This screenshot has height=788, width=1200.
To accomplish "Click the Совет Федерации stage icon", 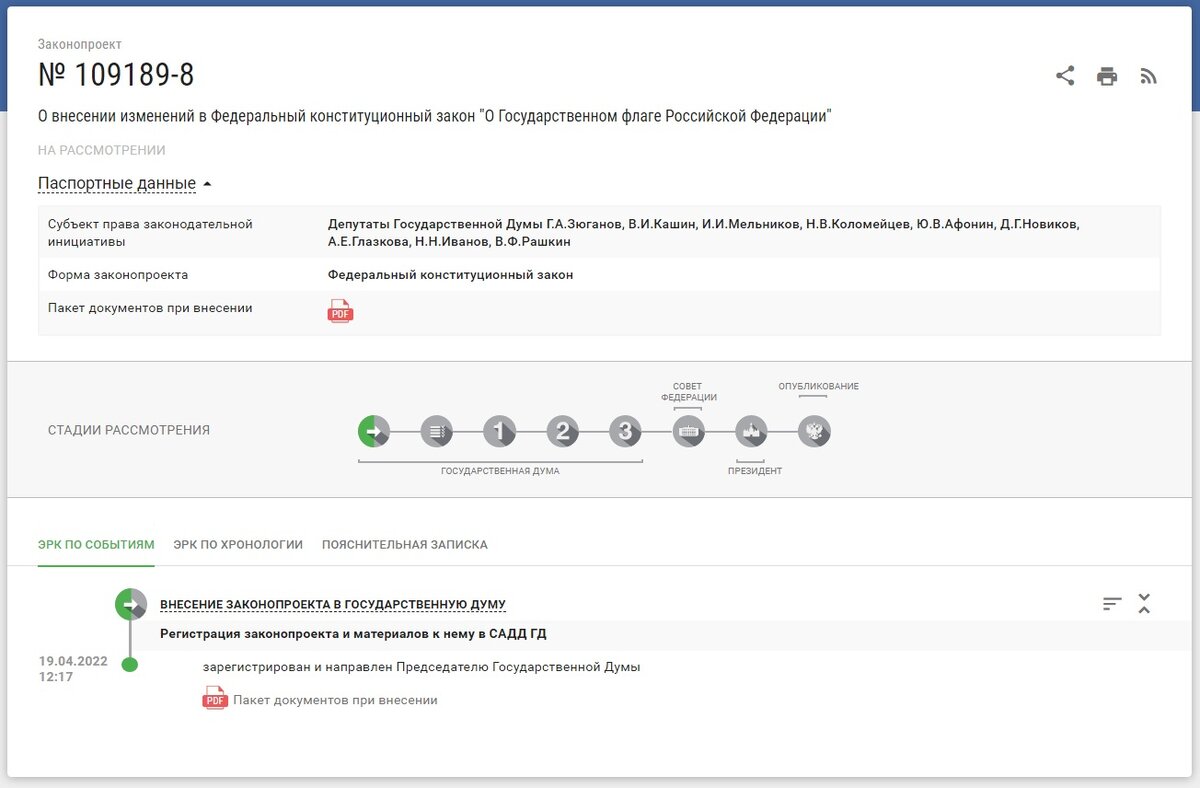I will [x=688, y=432].
